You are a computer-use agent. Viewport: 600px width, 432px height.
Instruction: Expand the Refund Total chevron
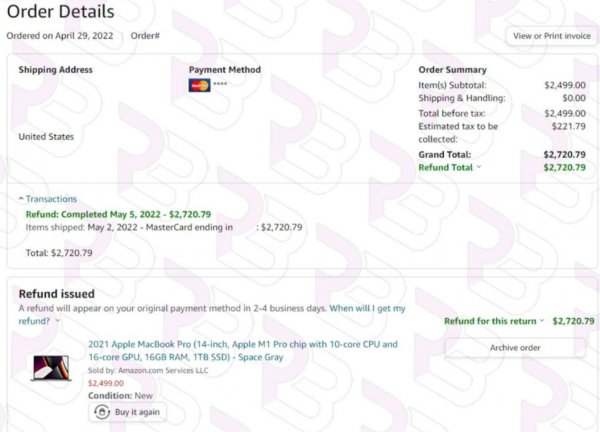[x=479, y=167]
